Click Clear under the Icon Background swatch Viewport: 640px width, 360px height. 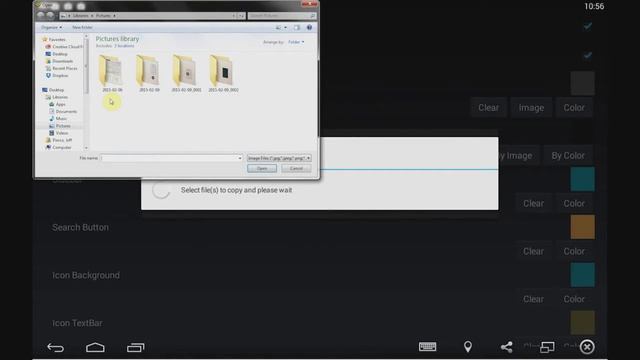[x=533, y=299]
